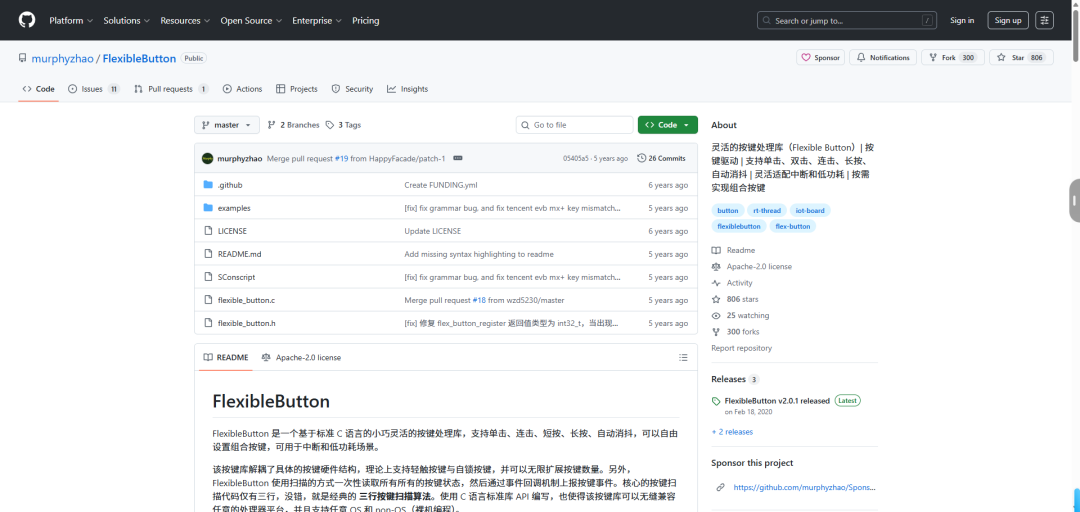Open pull request #19 link
This screenshot has height=512, width=1080.
click(342, 158)
